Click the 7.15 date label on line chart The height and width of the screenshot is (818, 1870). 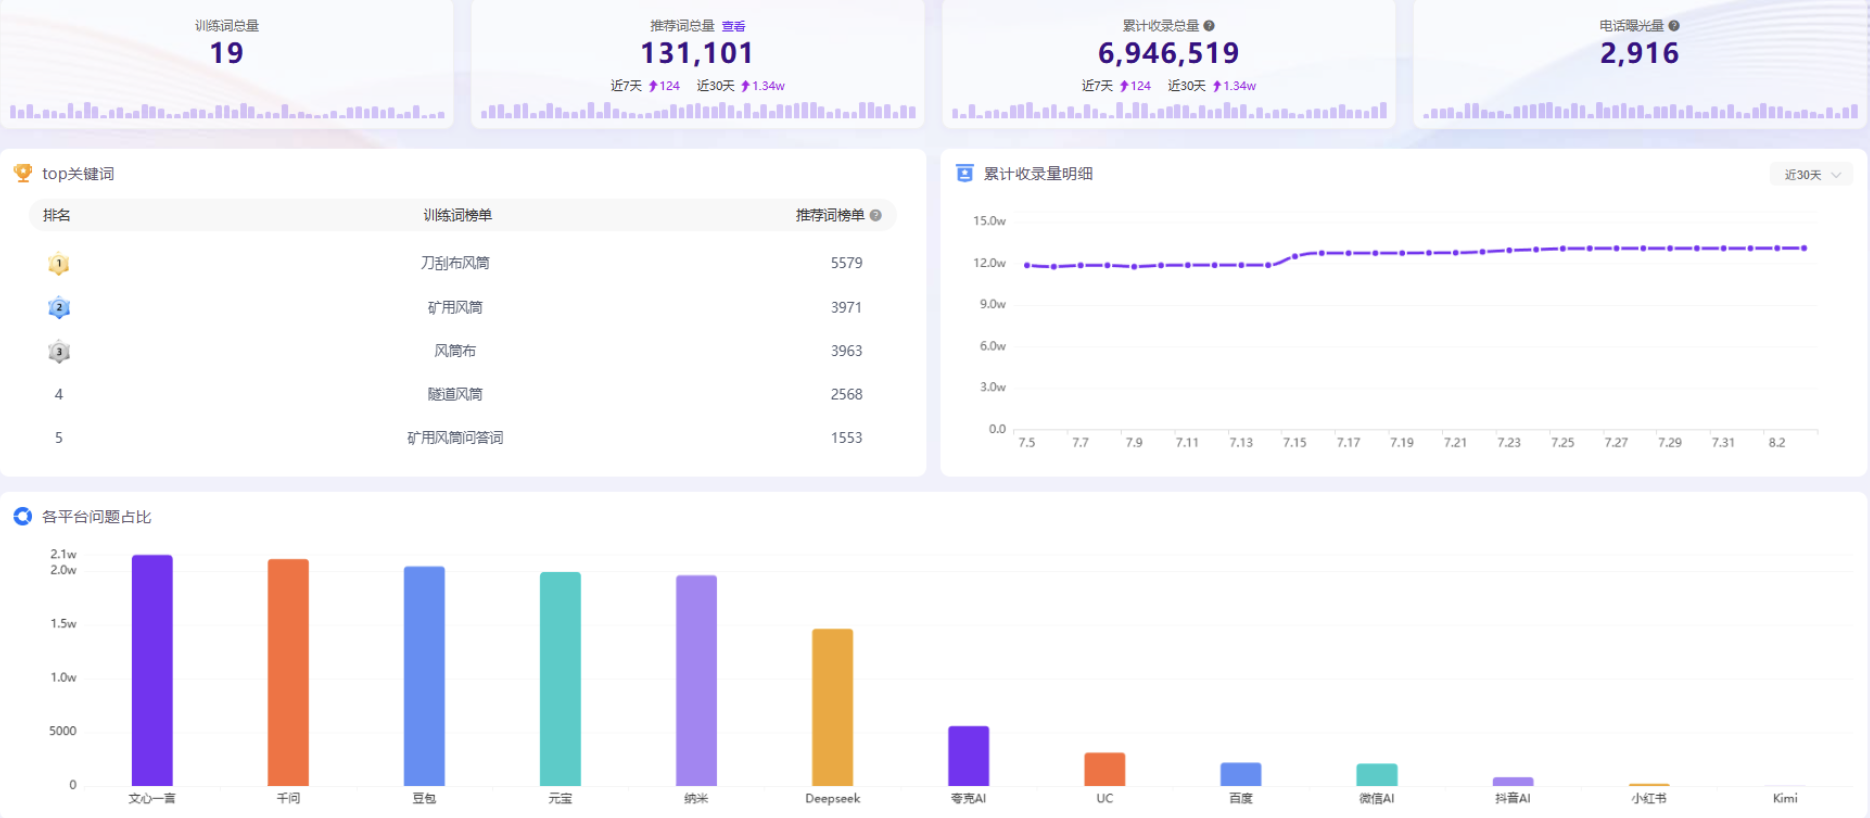click(1294, 442)
